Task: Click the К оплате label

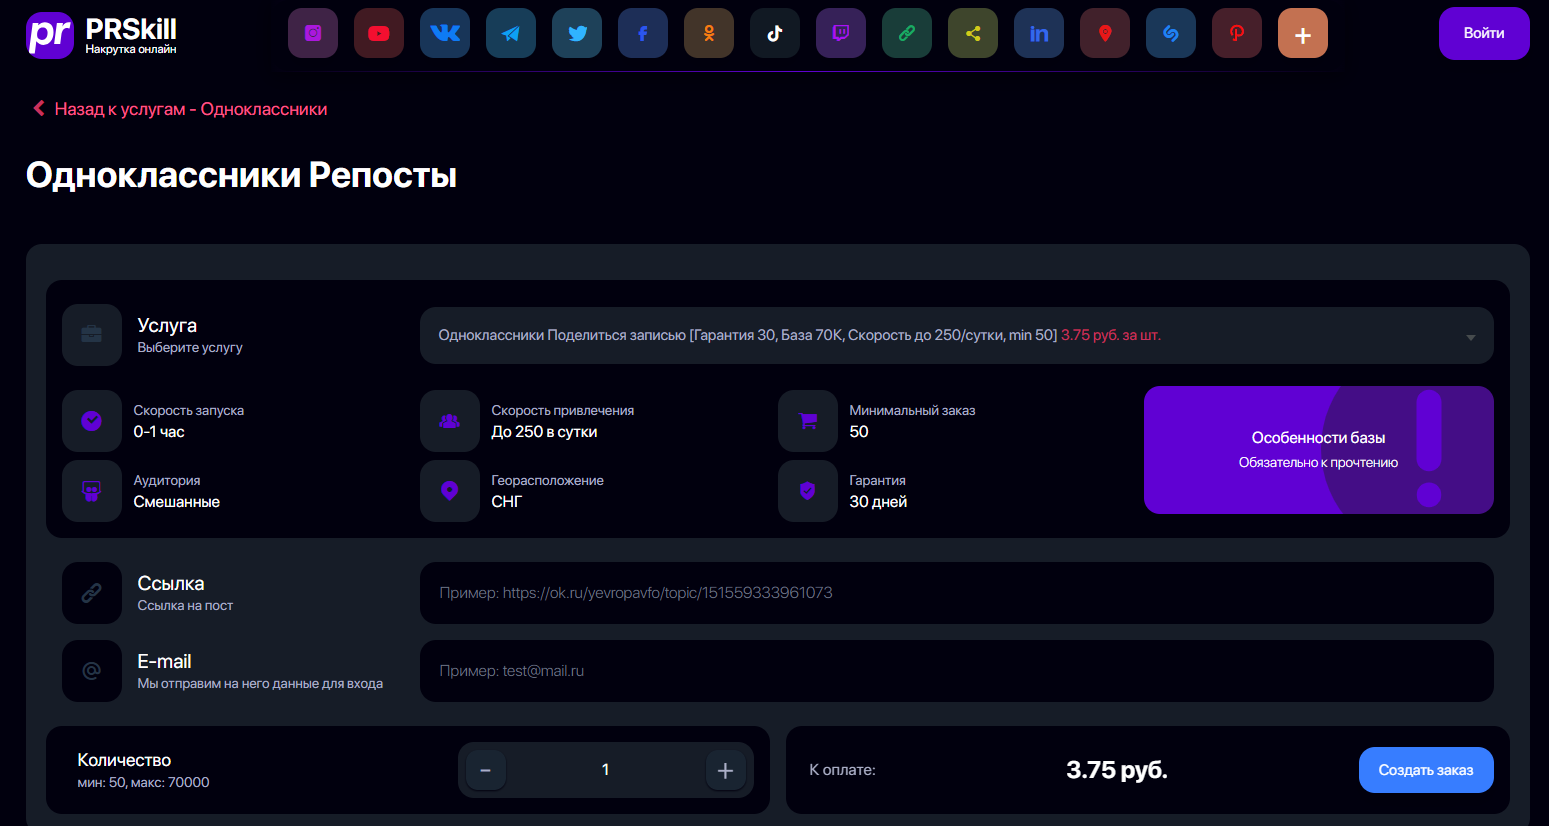Action: 842,770
